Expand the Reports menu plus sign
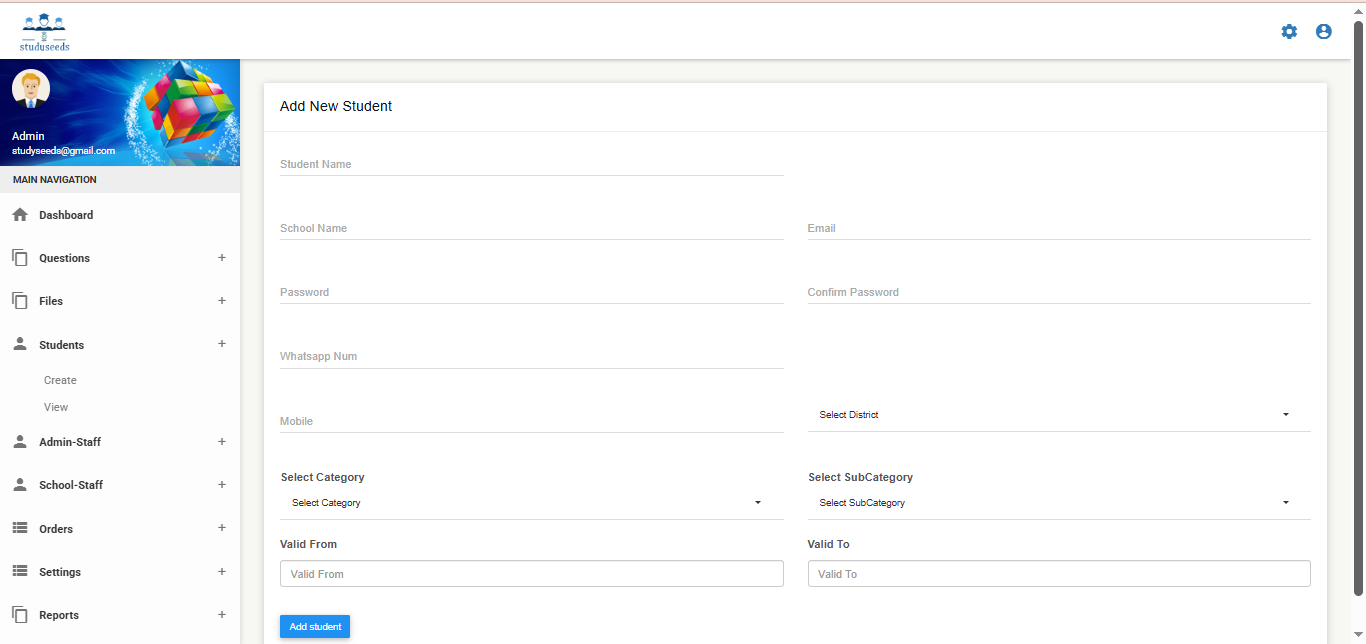This screenshot has height=644, width=1366. [222, 615]
